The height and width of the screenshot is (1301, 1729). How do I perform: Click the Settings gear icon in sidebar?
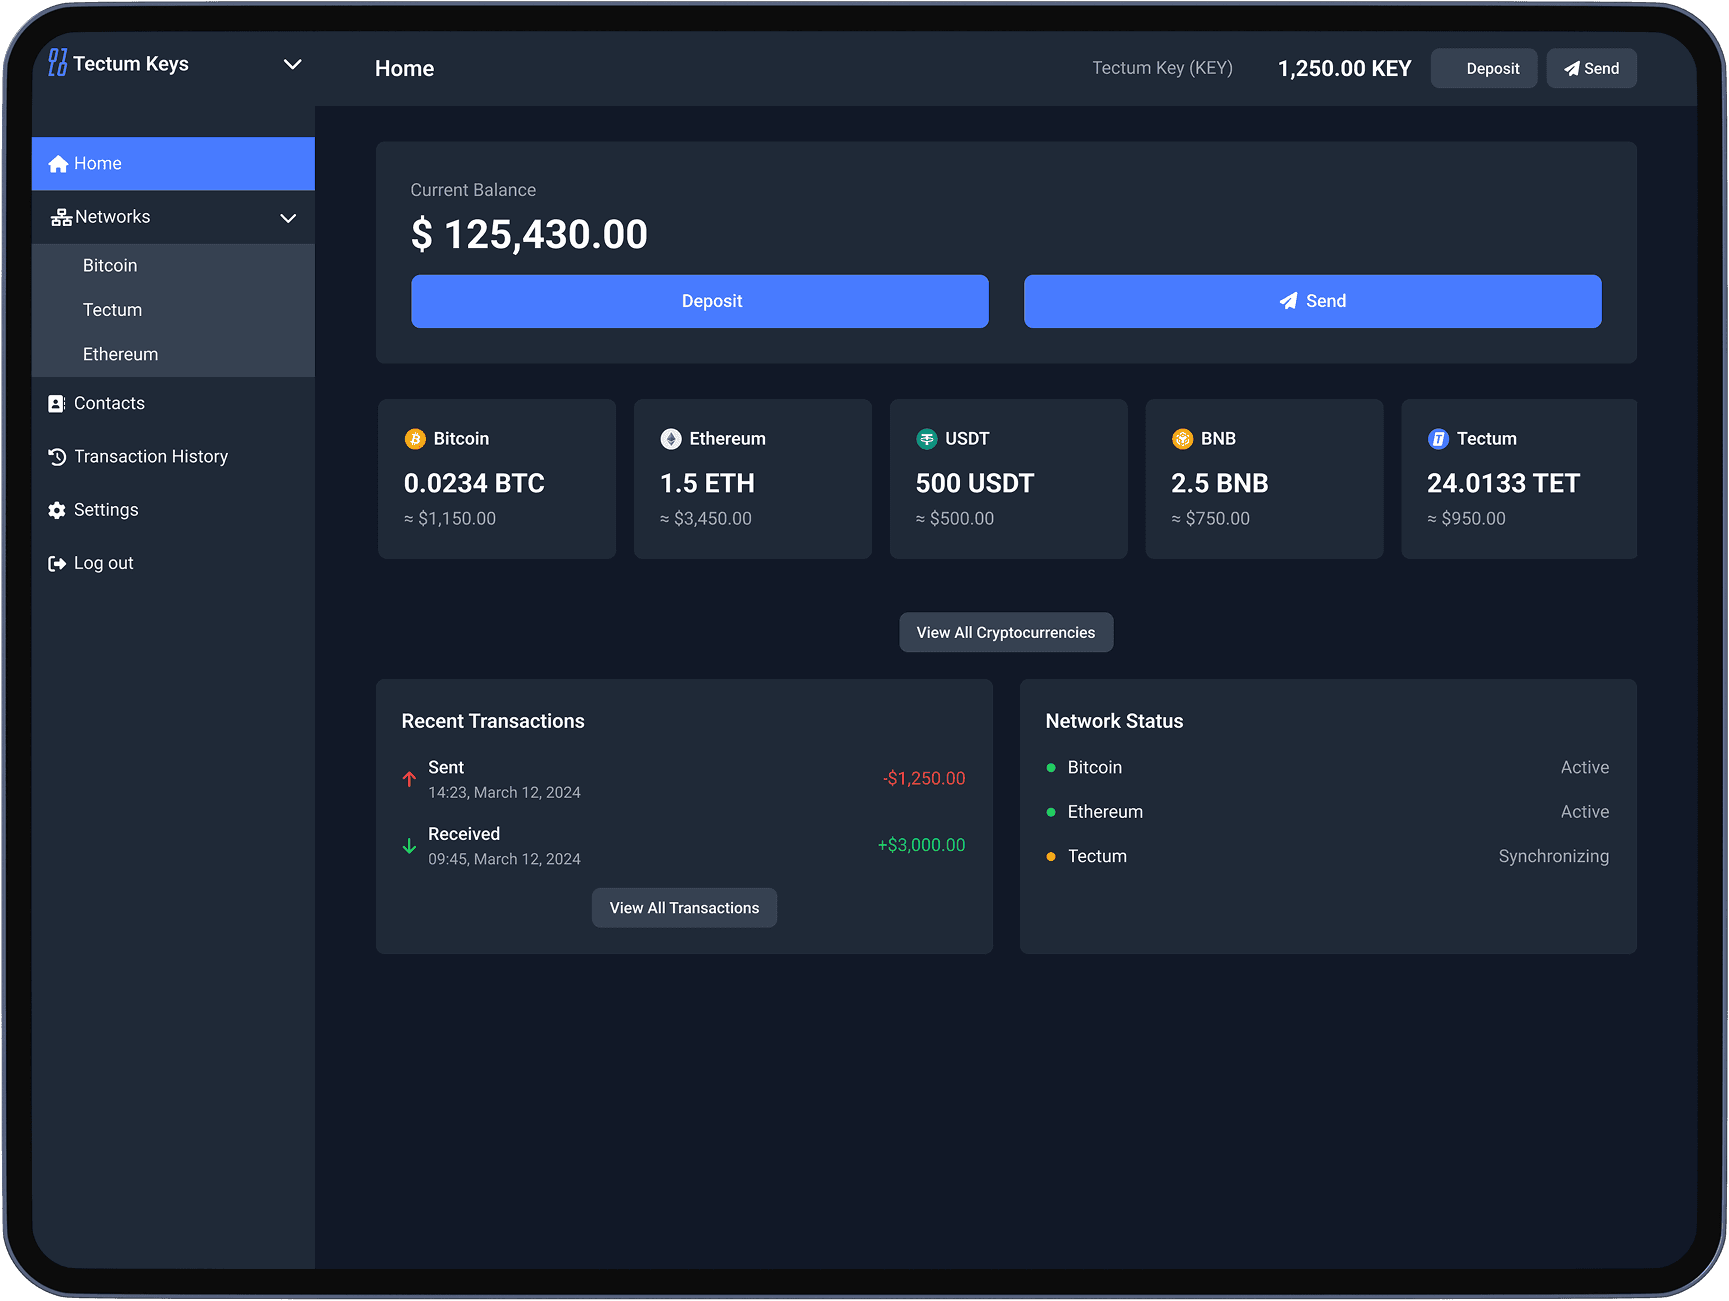pos(57,510)
